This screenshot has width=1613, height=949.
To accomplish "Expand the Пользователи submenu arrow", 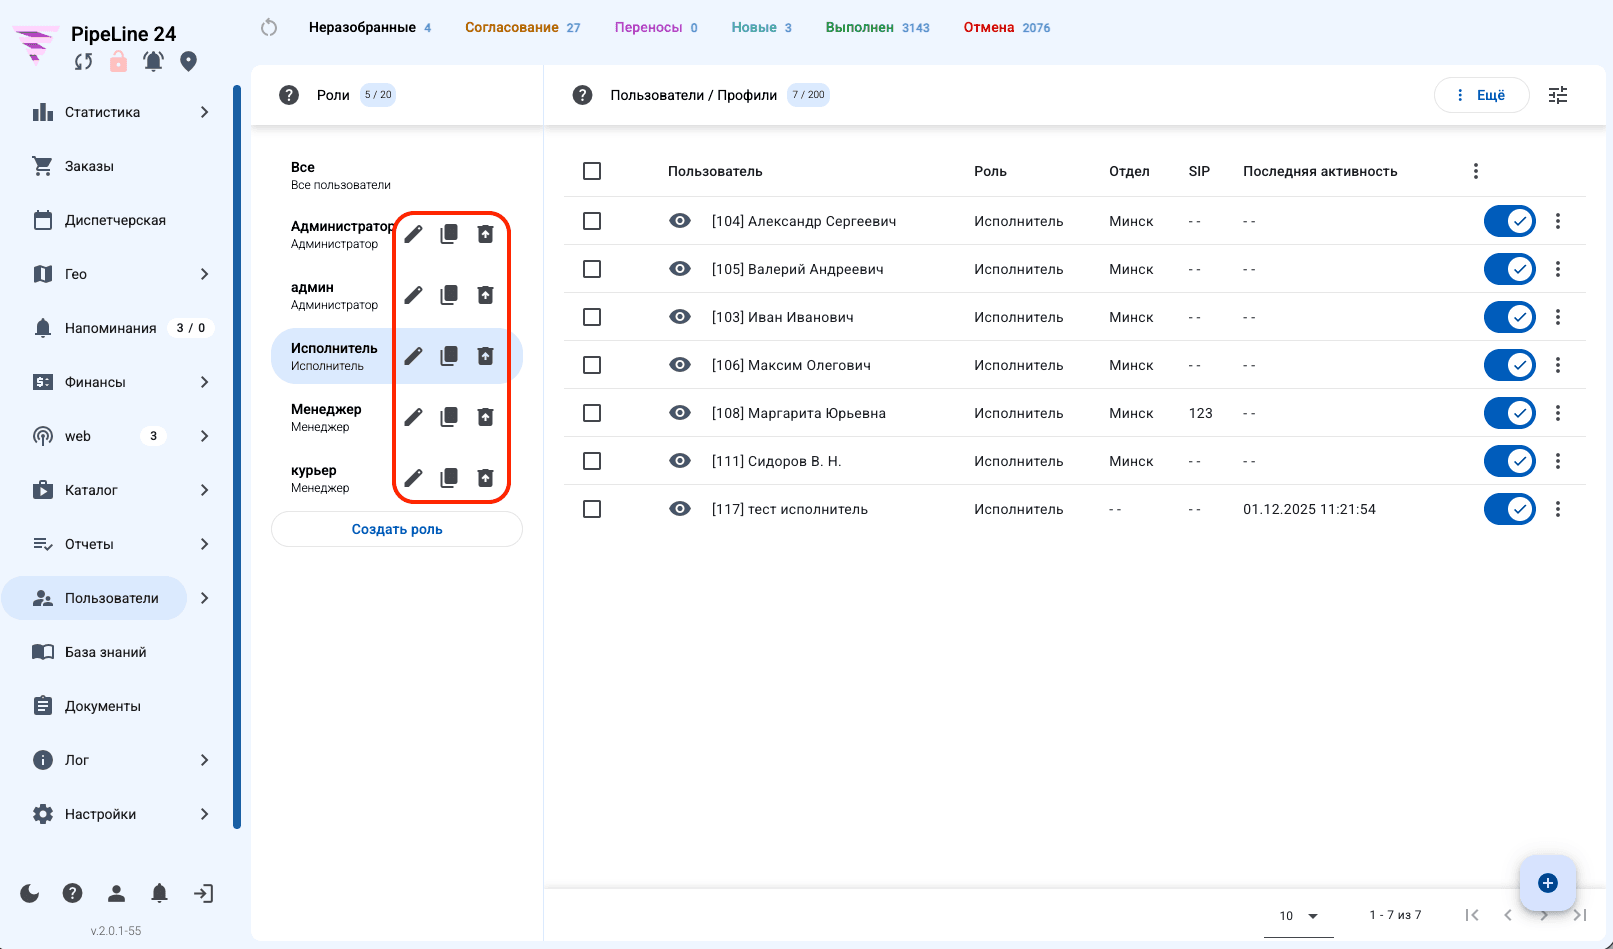I will [204, 598].
